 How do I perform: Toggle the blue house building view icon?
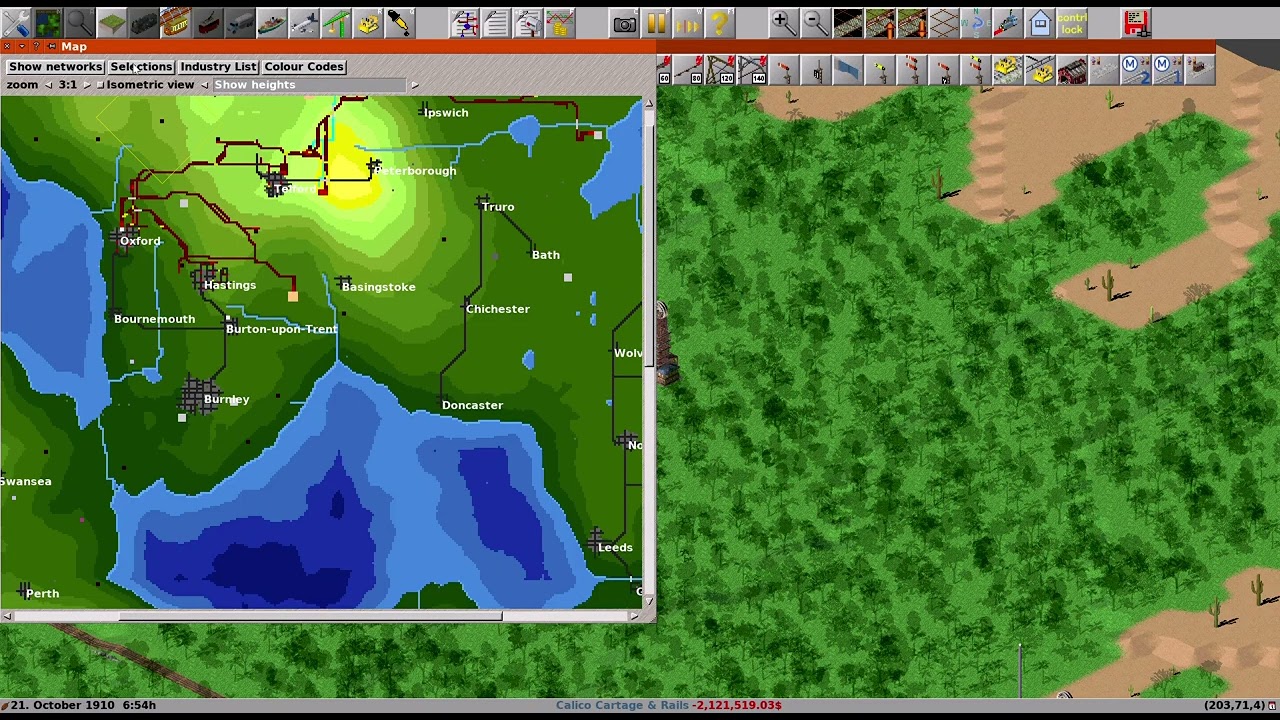1039,22
